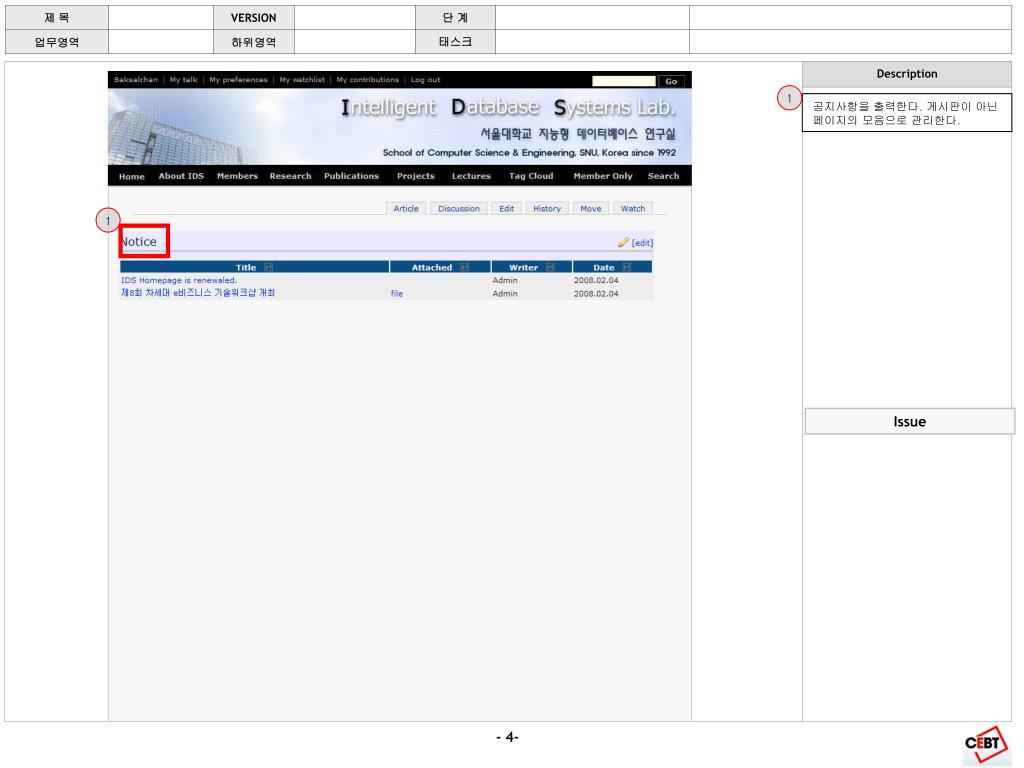Select Admin writer in the workshop row
The height and width of the screenshot is (768, 1024).
click(x=505, y=294)
